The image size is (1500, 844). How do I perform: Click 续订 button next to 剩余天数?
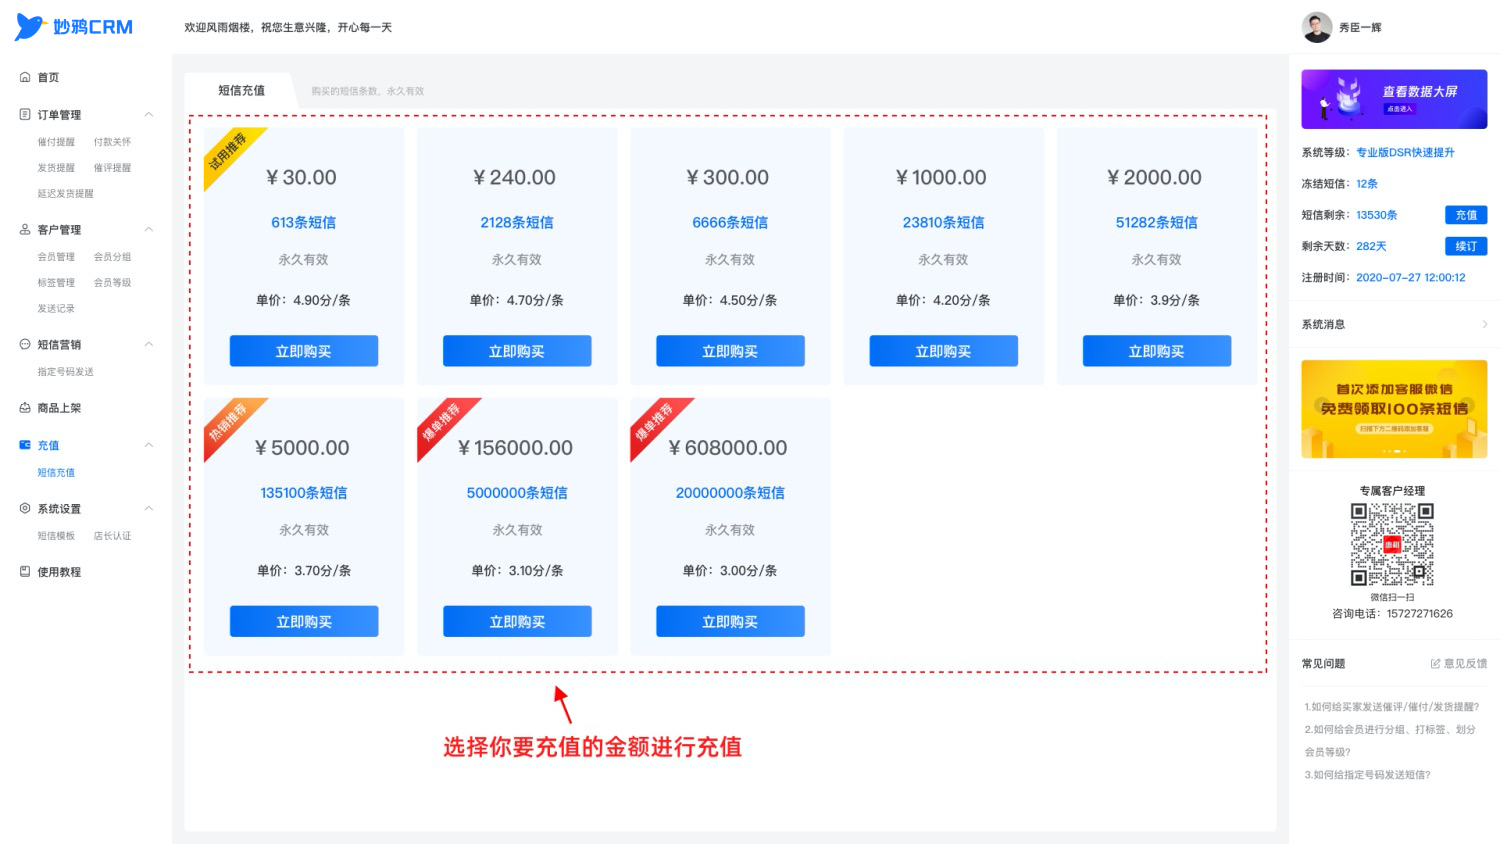(1466, 246)
